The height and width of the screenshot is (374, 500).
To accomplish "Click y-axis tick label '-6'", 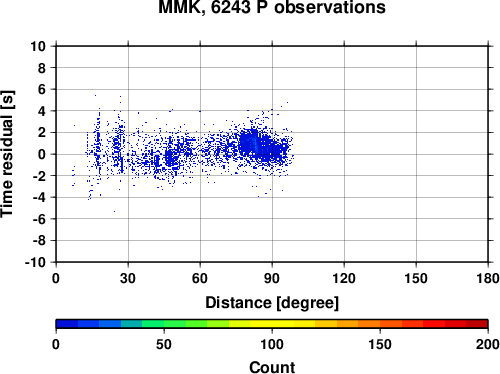I will click(39, 219).
